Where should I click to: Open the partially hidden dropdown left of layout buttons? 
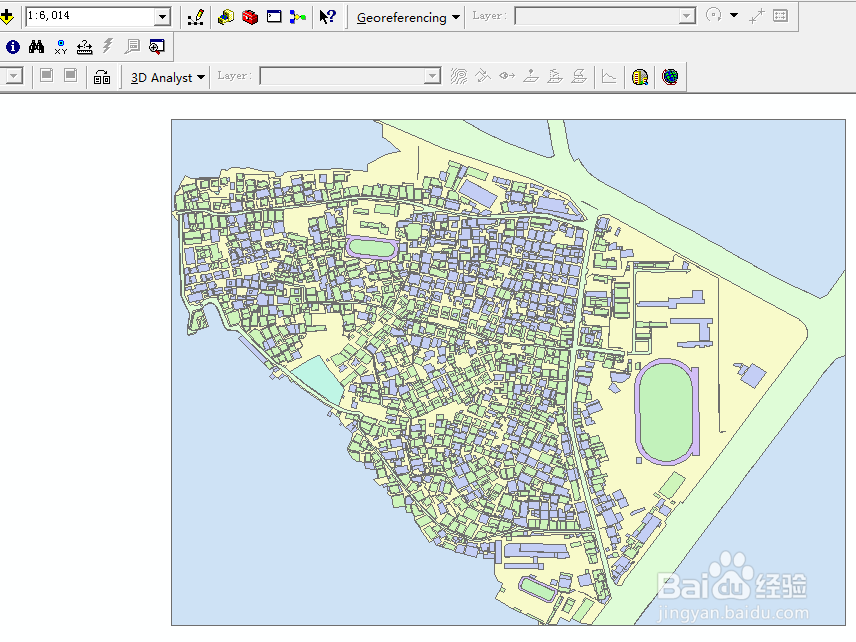[12, 75]
